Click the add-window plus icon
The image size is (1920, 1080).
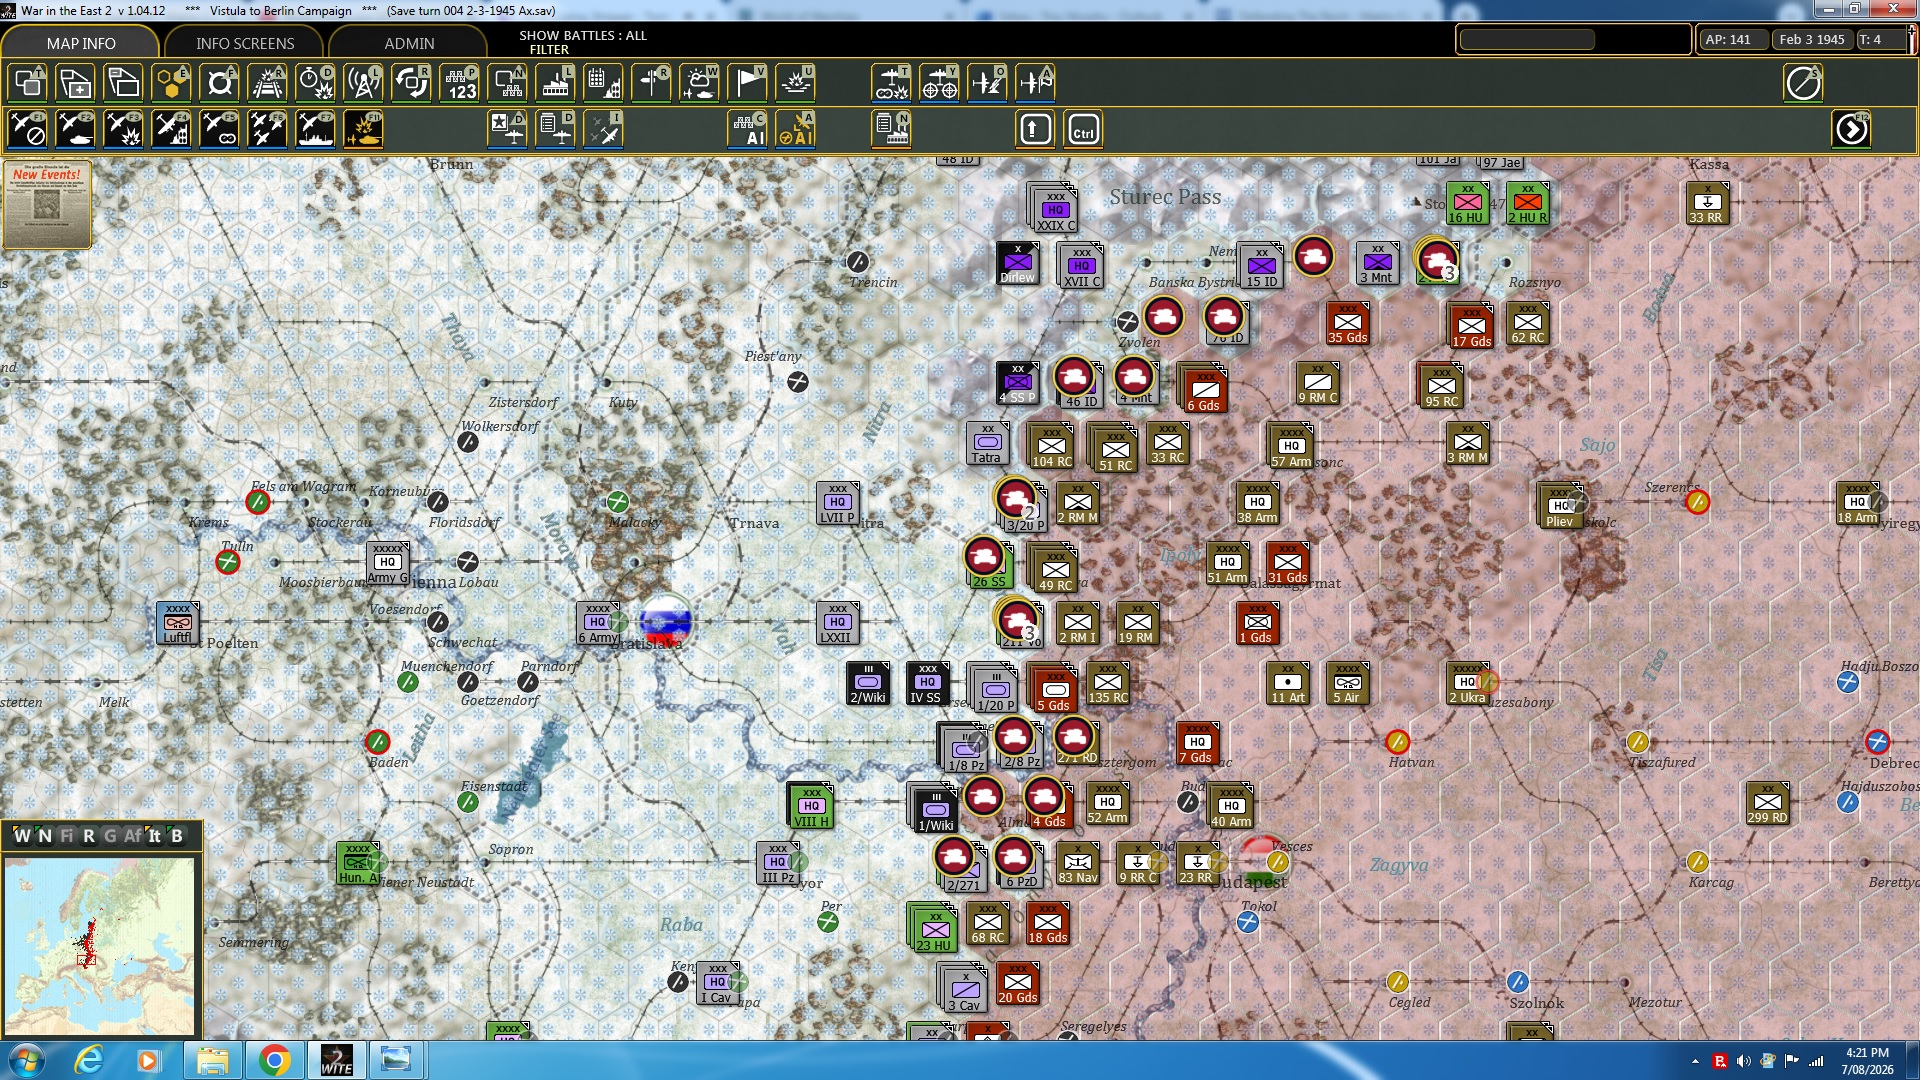click(x=75, y=83)
